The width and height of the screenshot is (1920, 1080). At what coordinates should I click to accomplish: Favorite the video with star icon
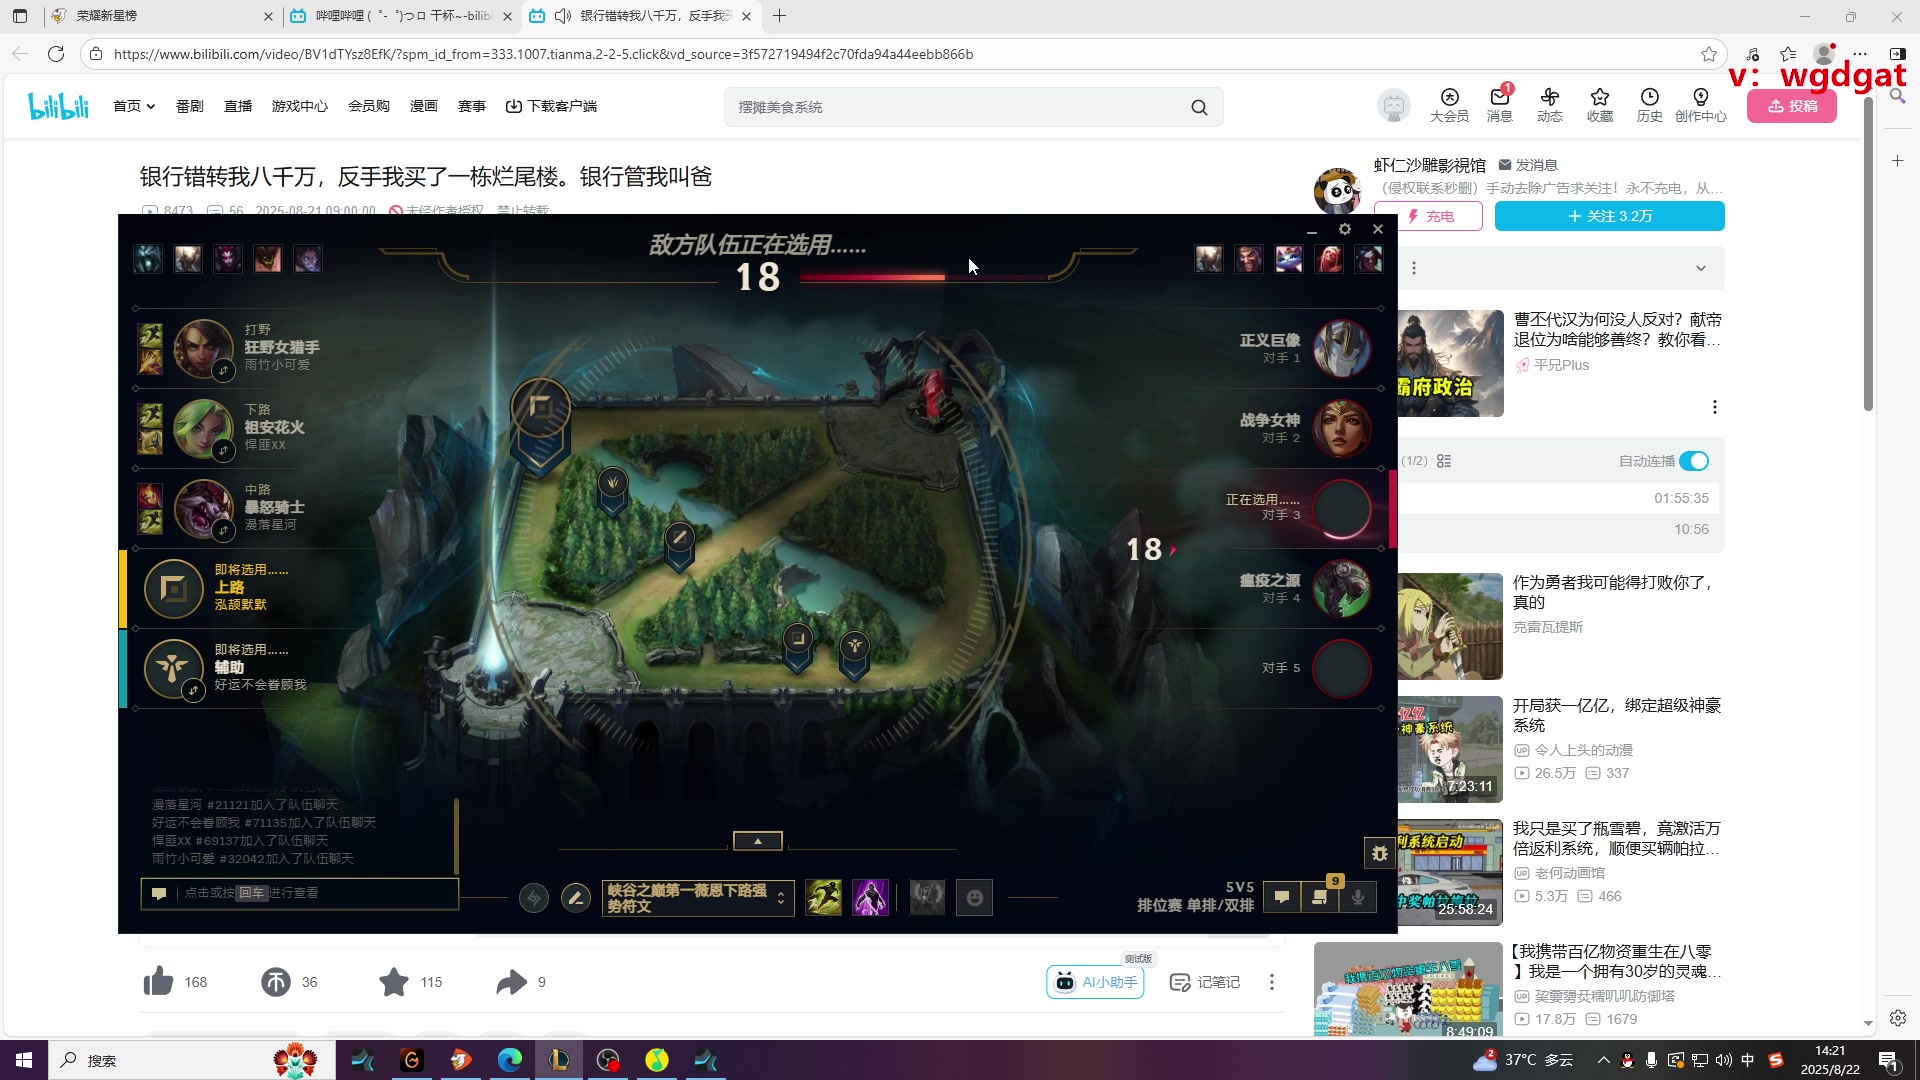pyautogui.click(x=394, y=982)
